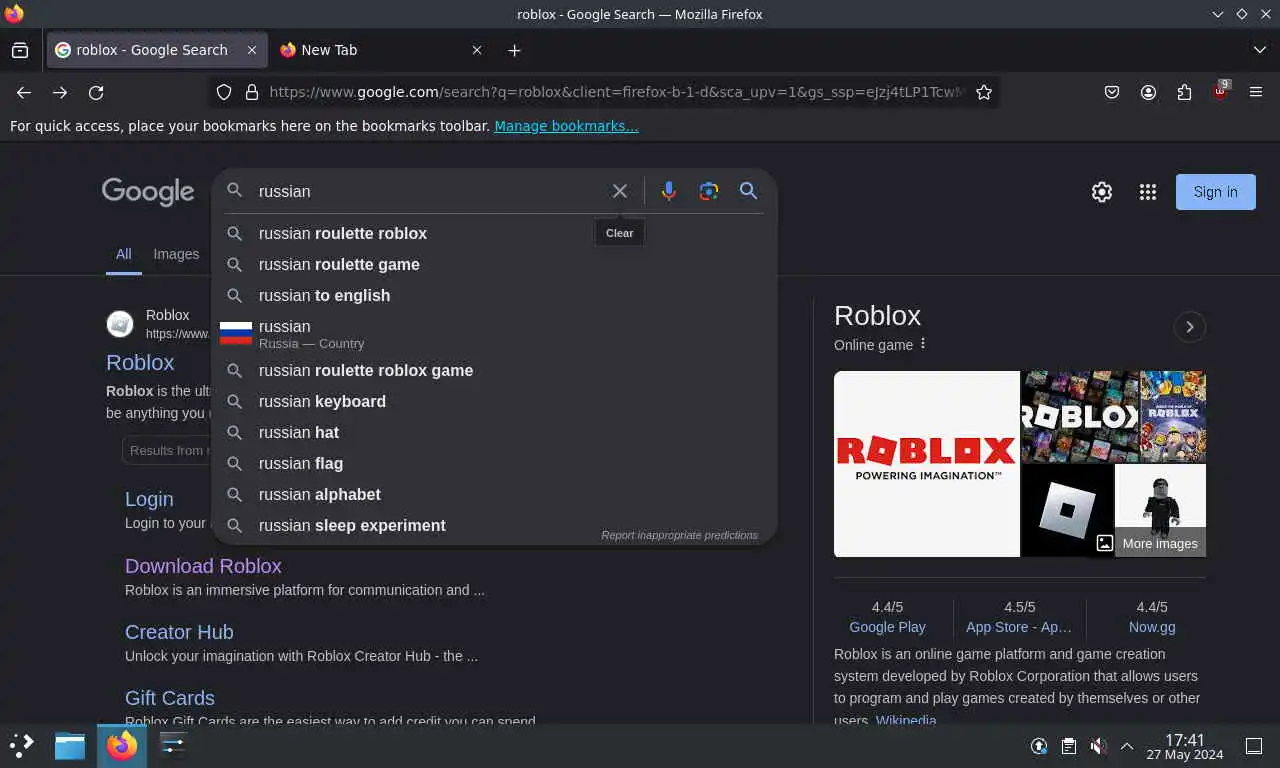
Task: Choose suggestion russian hat
Action: point(494,432)
